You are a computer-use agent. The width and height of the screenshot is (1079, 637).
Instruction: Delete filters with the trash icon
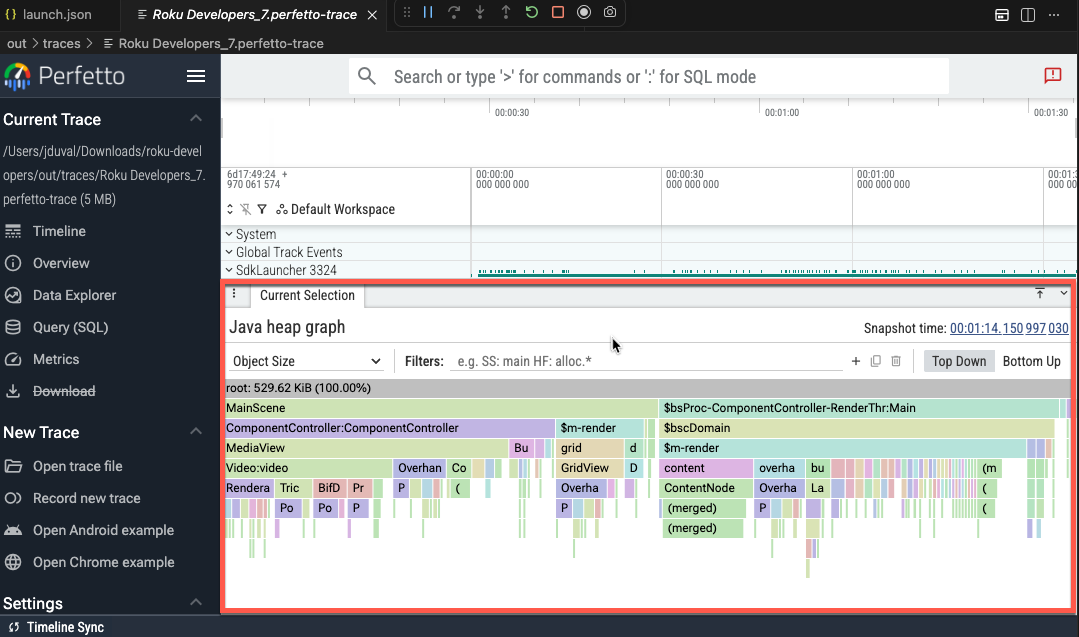[x=896, y=361]
